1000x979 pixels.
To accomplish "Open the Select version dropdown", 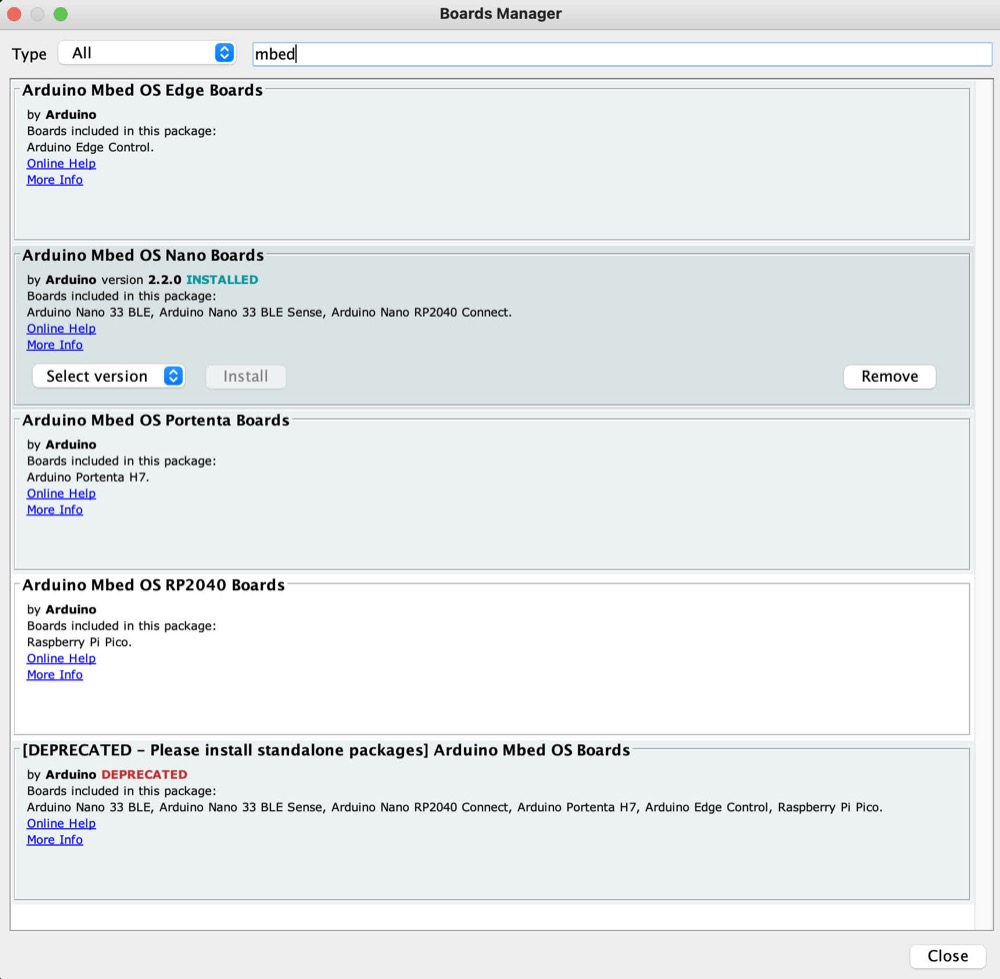I will 108,376.
